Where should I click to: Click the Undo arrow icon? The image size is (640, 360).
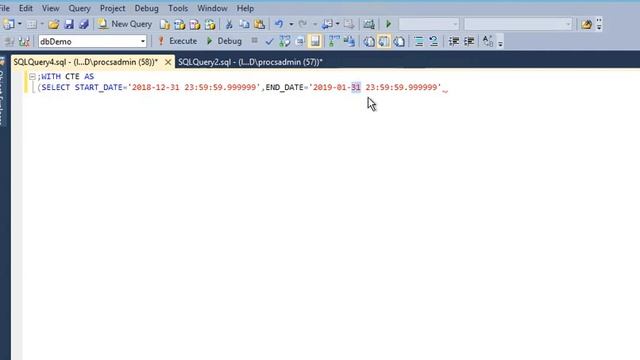(279, 24)
